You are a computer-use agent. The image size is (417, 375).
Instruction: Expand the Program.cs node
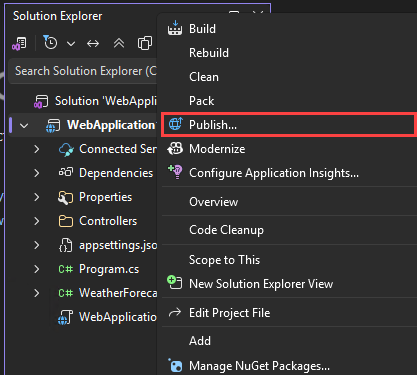point(37,269)
